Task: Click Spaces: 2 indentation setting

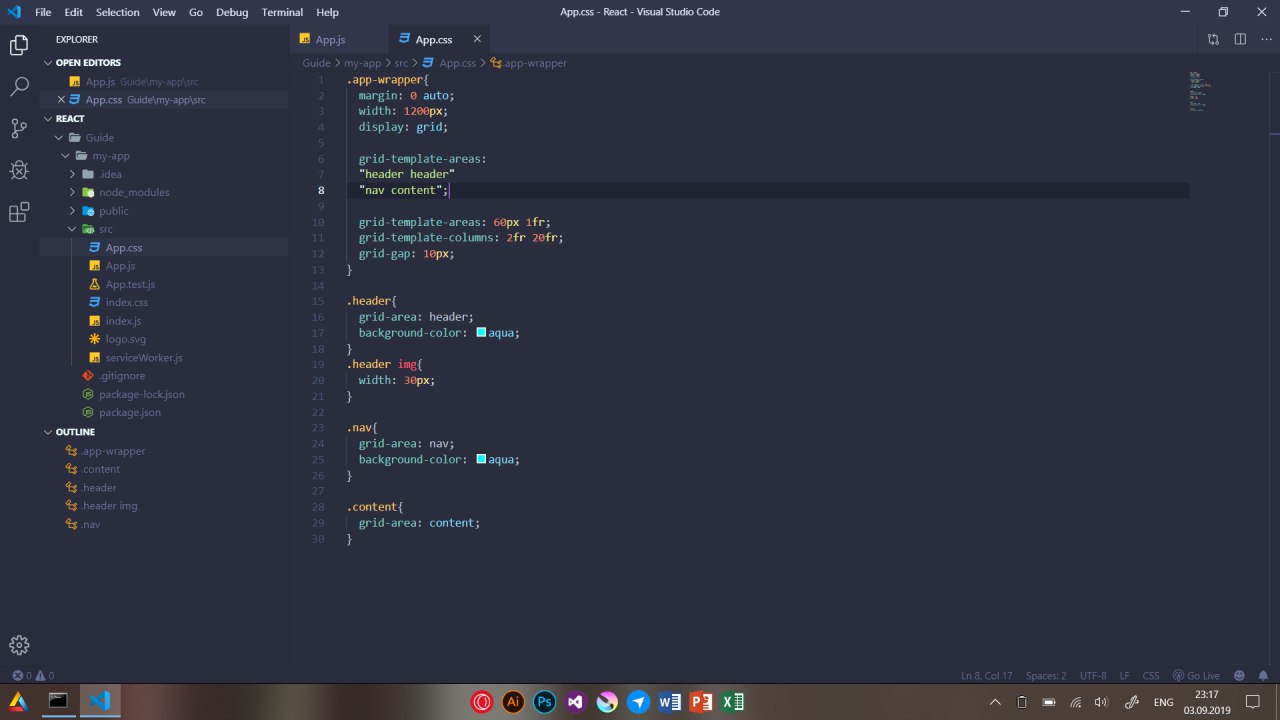Action: coord(1046,675)
